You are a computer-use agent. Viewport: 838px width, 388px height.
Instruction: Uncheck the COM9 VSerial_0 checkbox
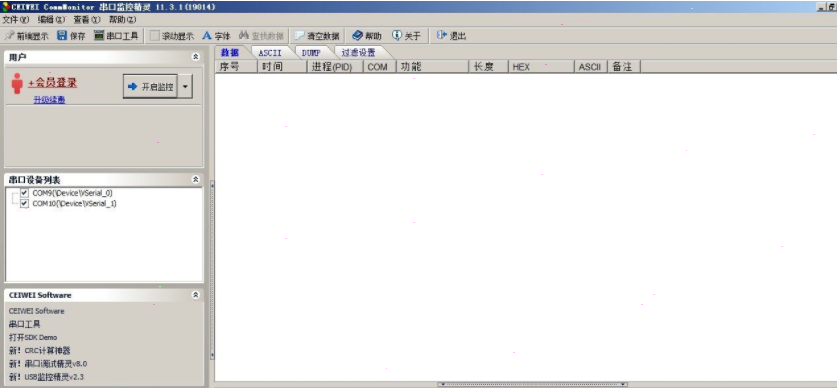pyautogui.click(x=25, y=193)
